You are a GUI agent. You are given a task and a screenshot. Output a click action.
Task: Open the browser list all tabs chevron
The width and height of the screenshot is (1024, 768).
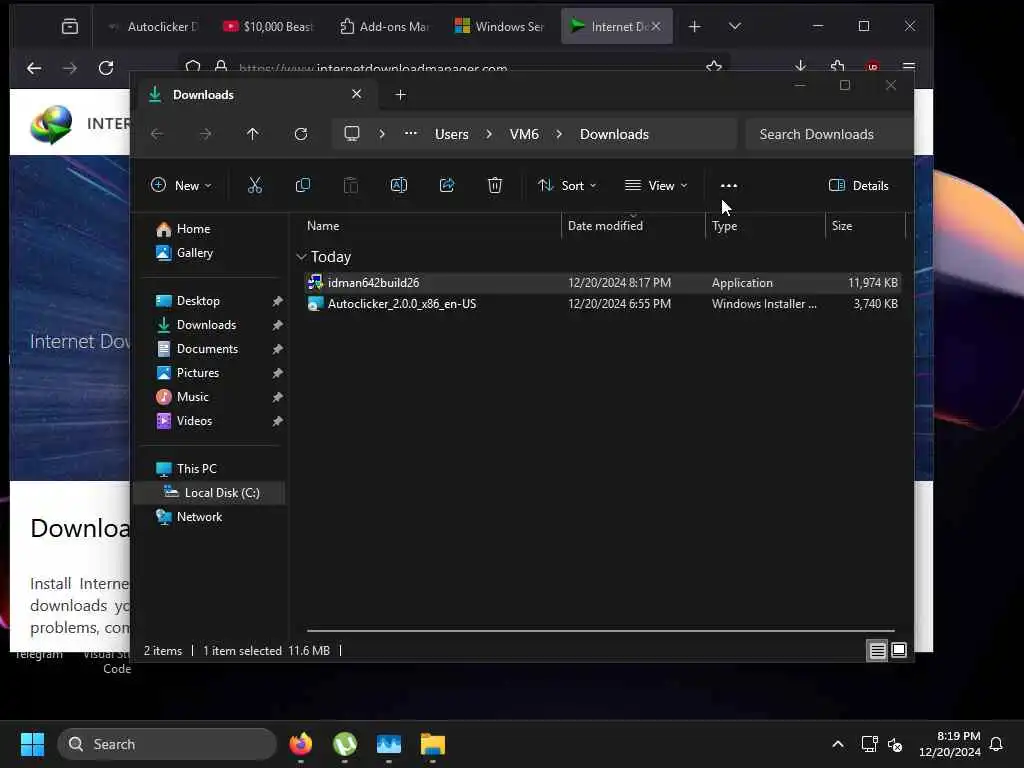coord(735,26)
